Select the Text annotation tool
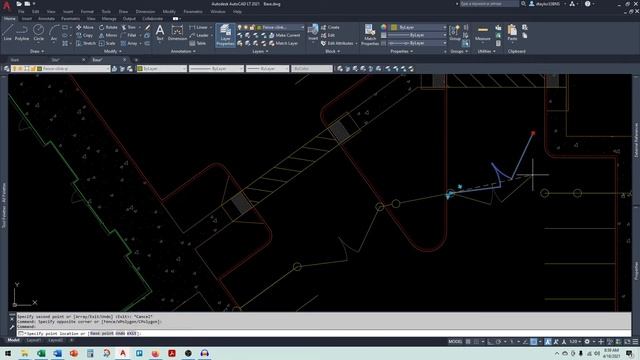The image size is (640, 360). pos(160,33)
